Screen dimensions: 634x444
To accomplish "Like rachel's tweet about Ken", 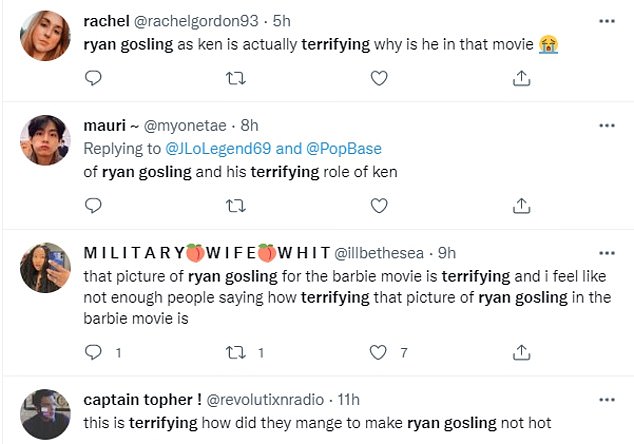I will [x=378, y=78].
